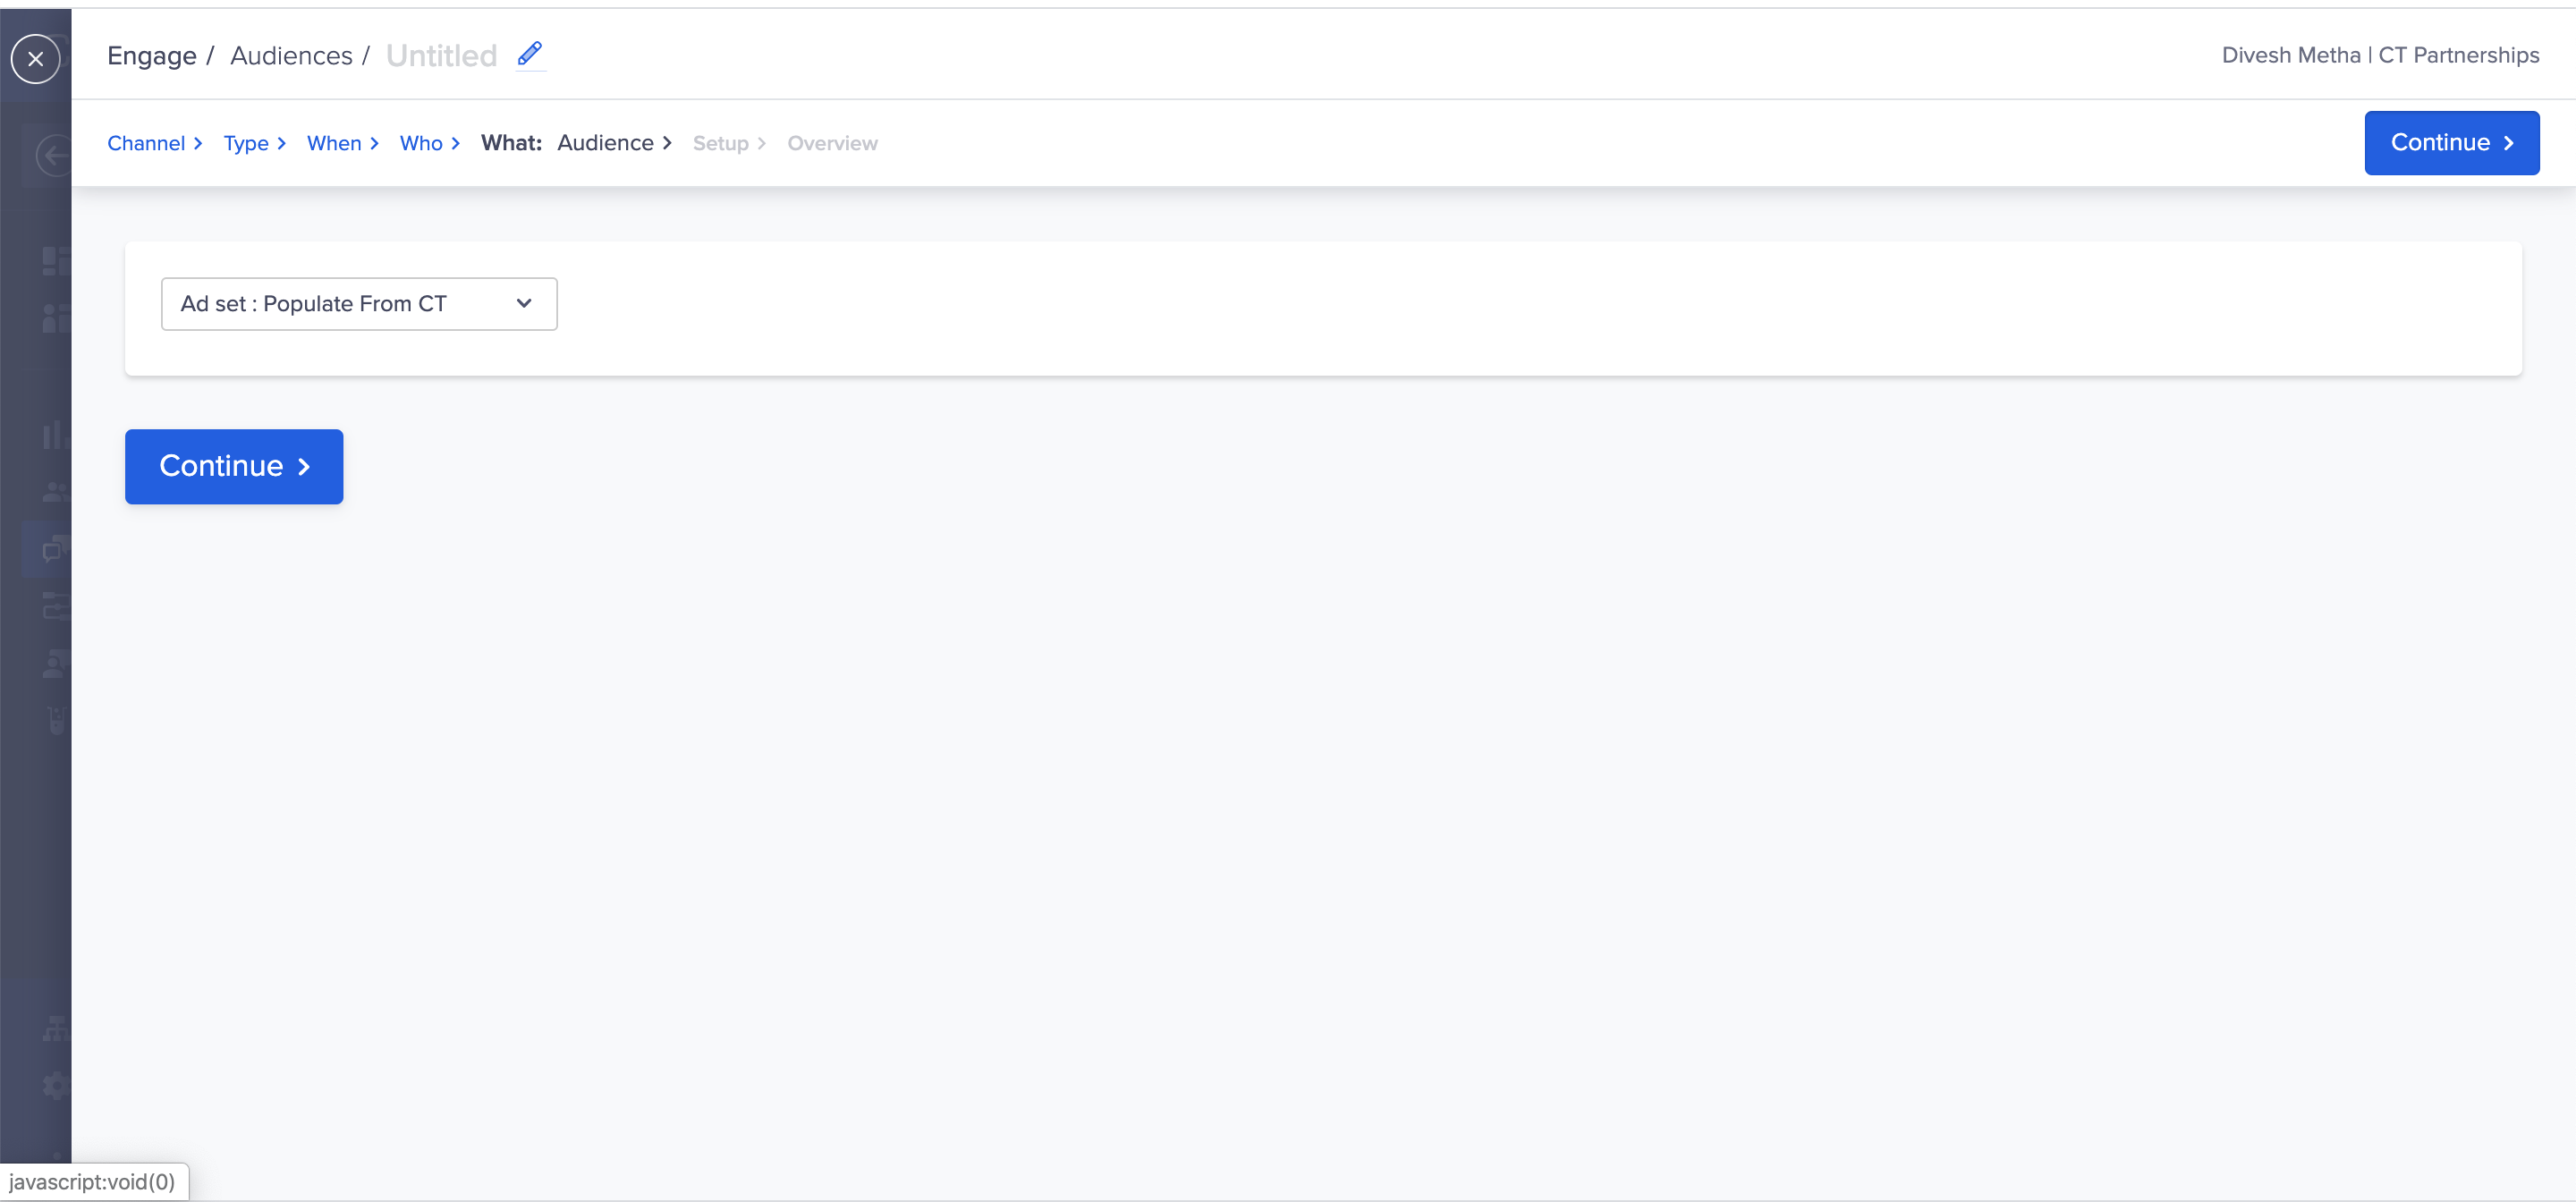
Task: Open the bar chart analytics icon in the sidebar
Action: pyautogui.click(x=55, y=434)
